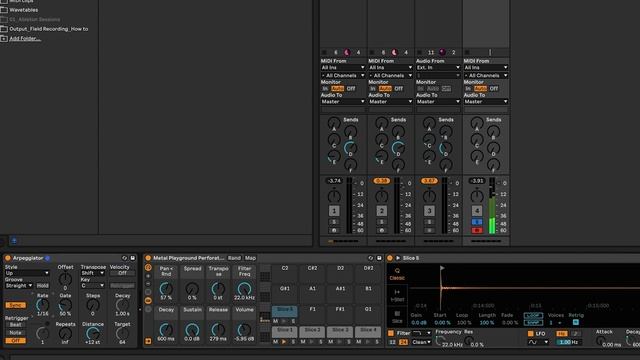Select Retrigger Beat mode

[x=16, y=325]
